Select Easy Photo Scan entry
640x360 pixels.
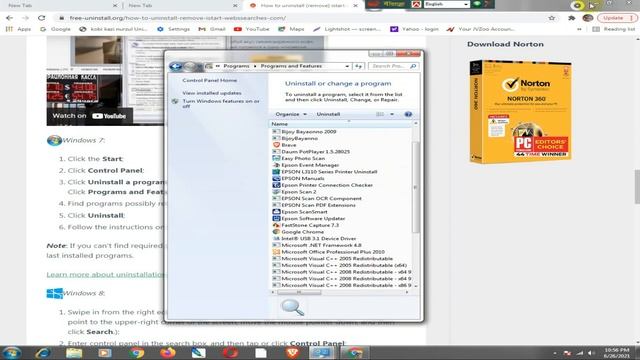[x=299, y=158]
